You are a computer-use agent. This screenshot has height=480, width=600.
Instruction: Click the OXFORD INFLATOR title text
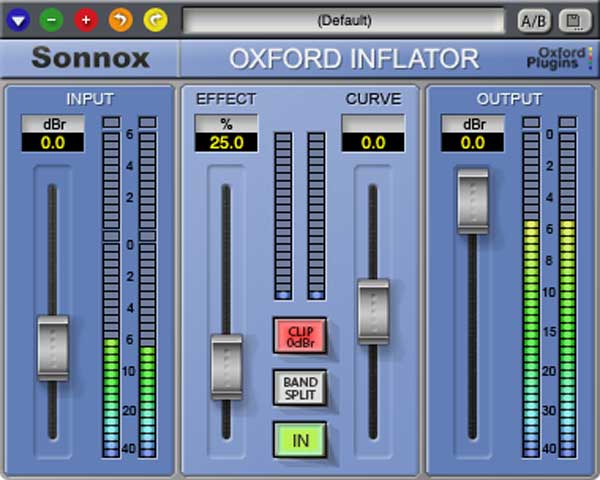click(354, 59)
